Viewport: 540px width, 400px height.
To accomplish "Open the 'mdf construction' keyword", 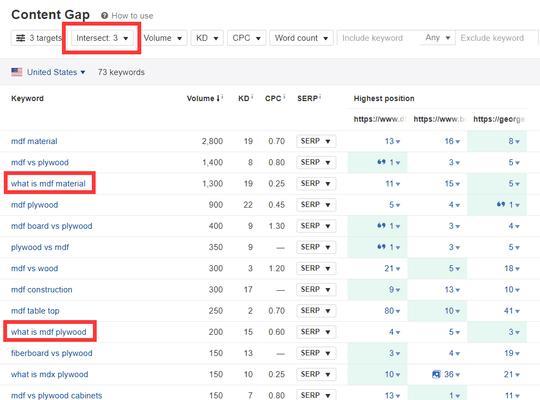I will click(42, 290).
